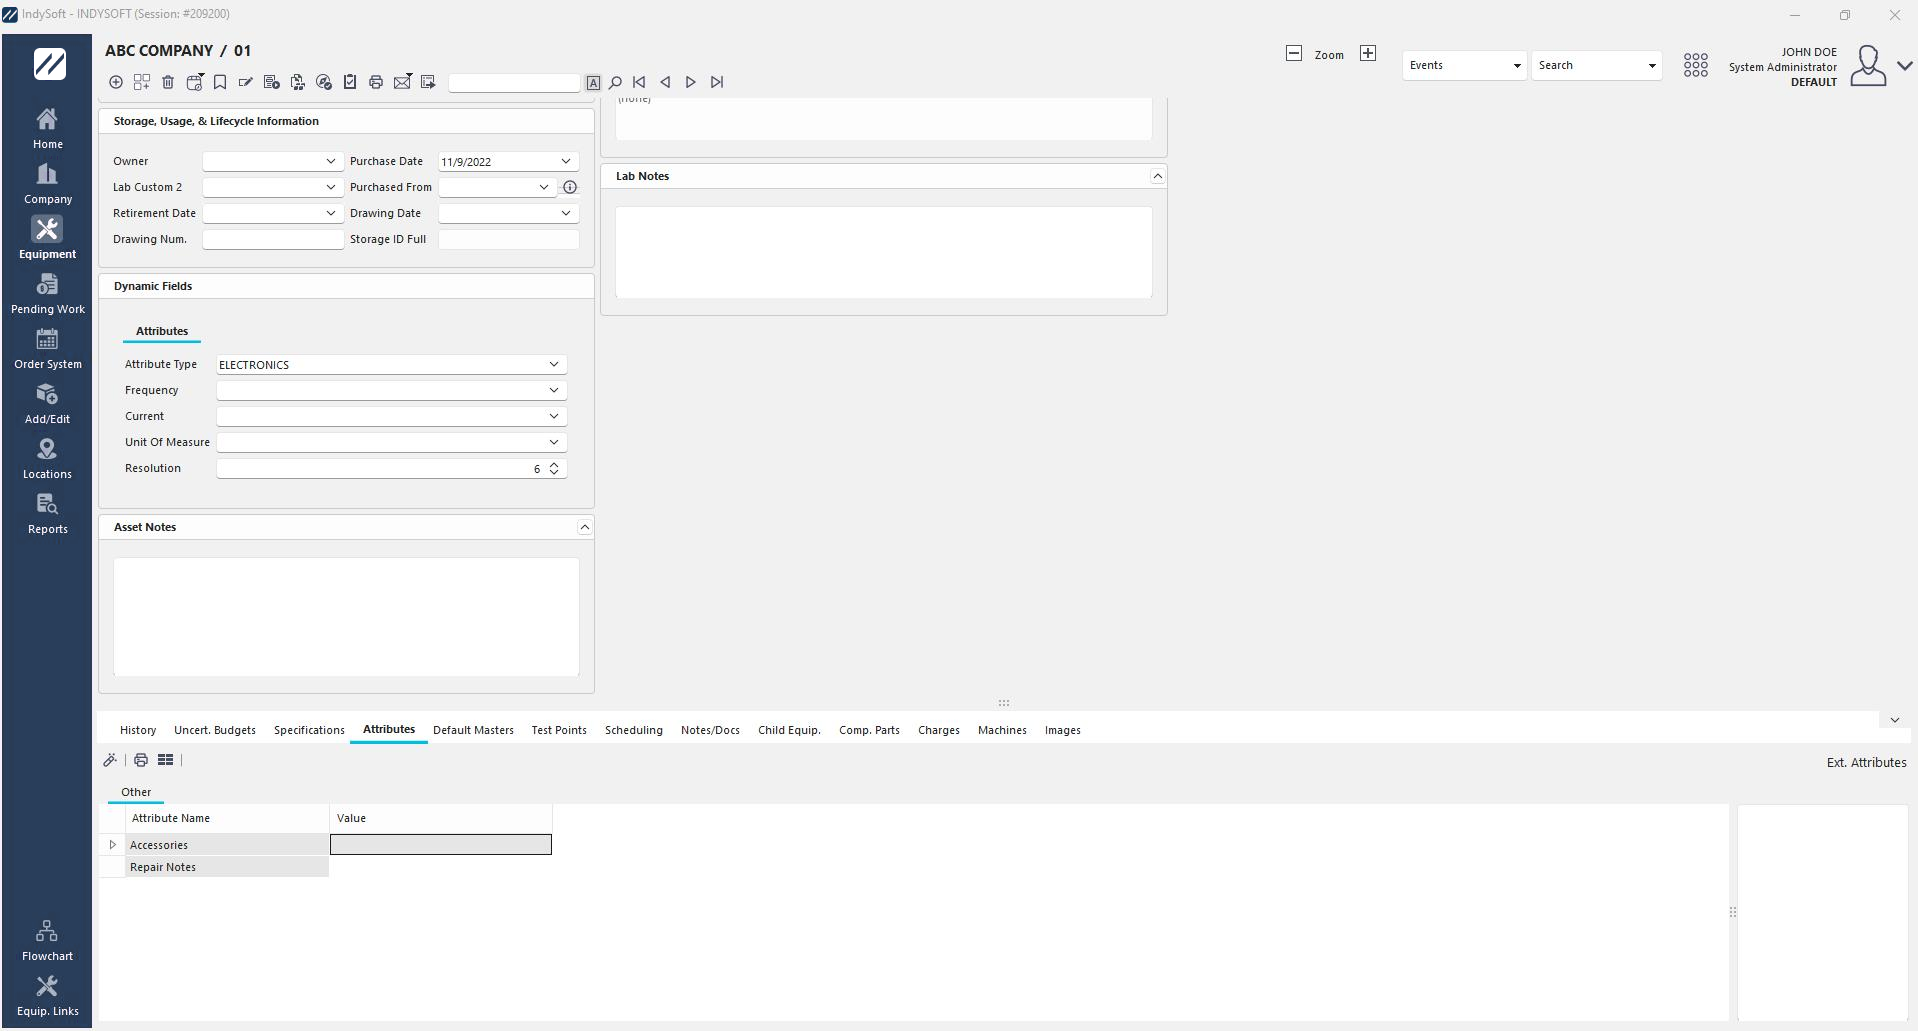Open Order System in sidebar
Screen dimensions: 1918x1031
(47, 348)
